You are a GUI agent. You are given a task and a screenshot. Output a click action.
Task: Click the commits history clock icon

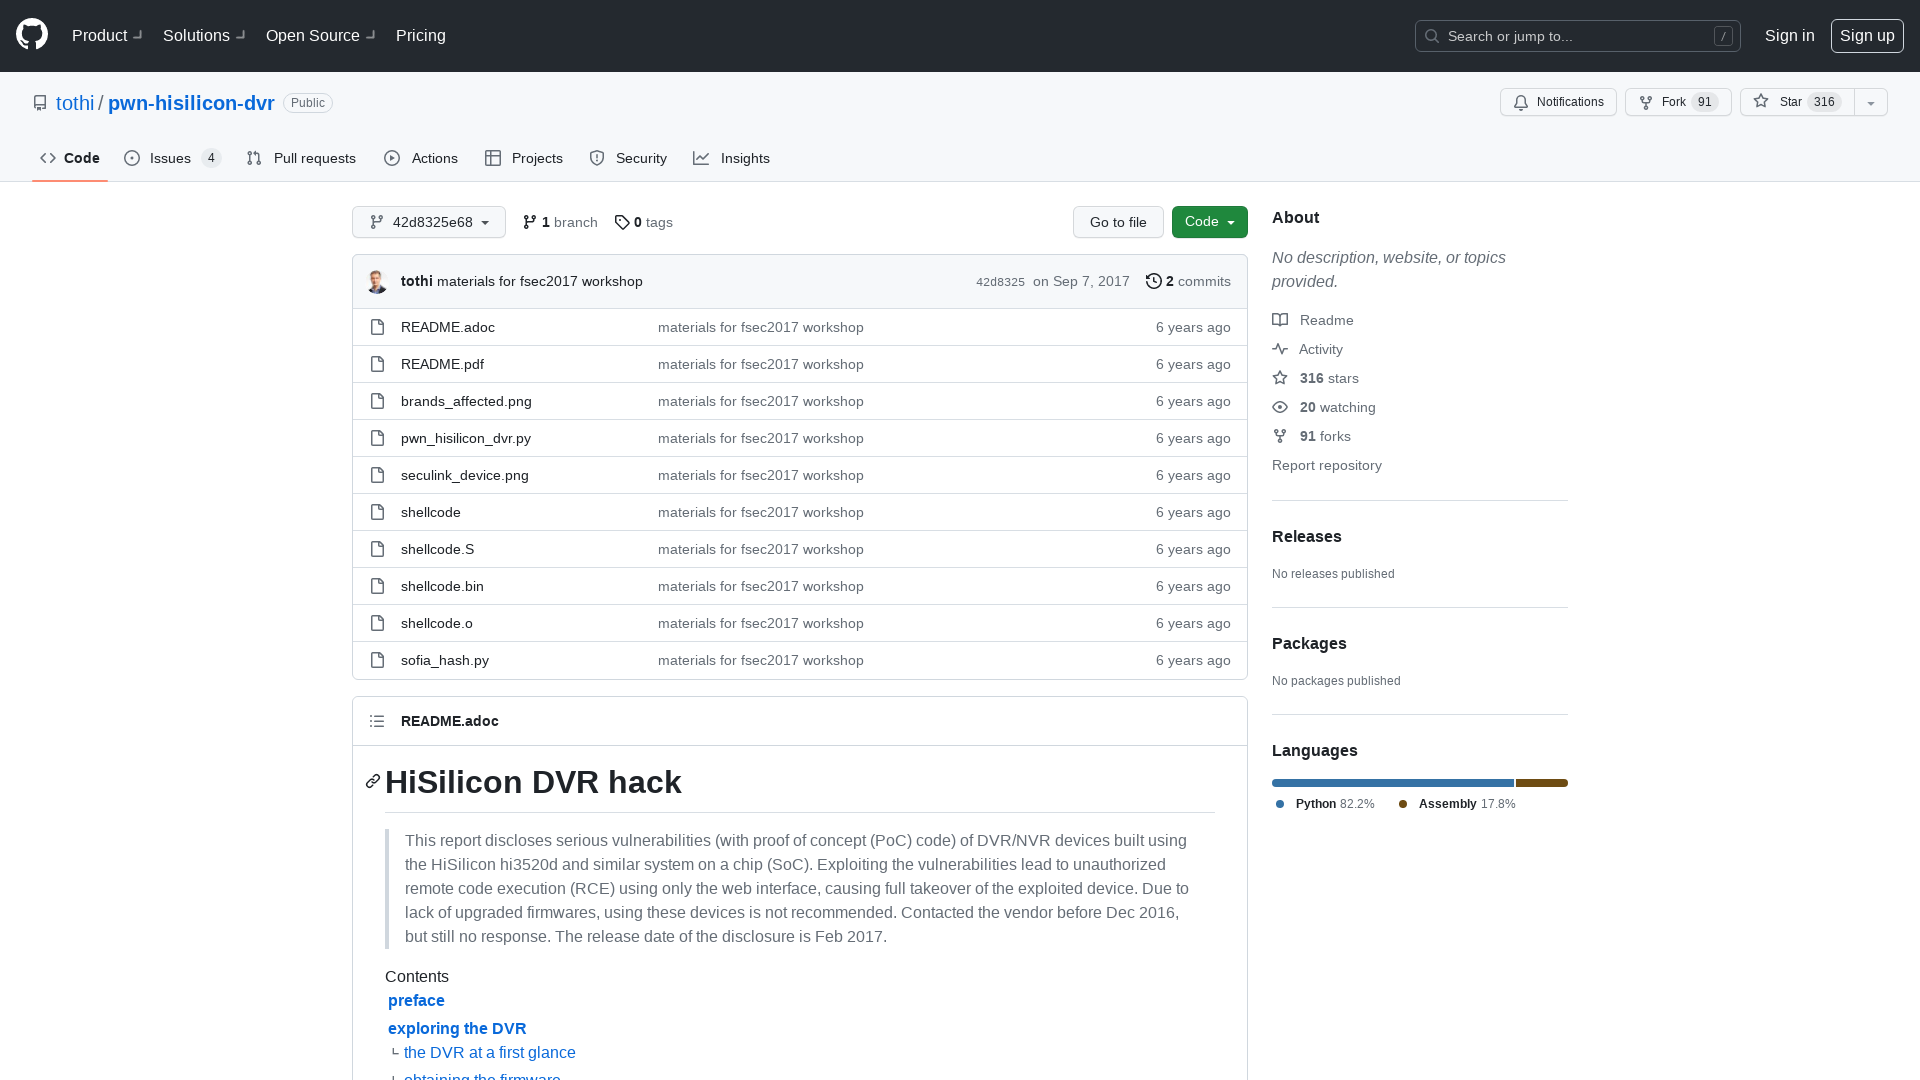click(1154, 281)
